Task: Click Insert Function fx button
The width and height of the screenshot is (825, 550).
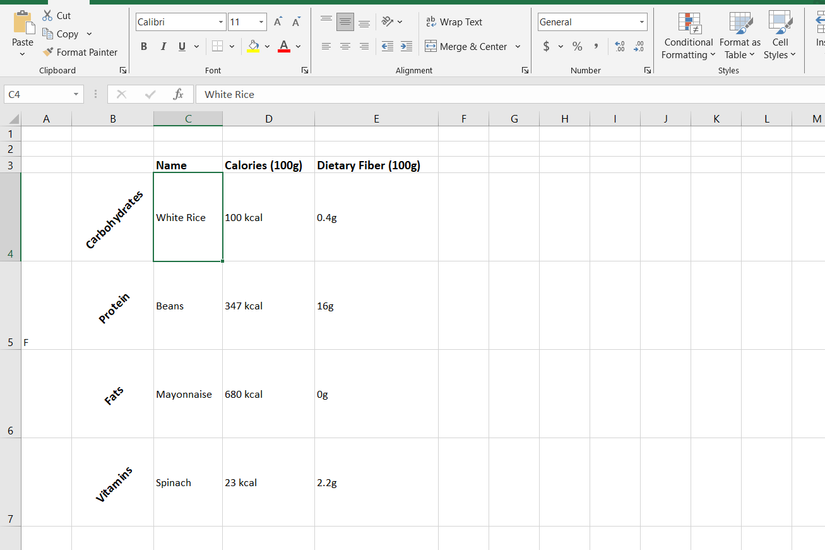Action: tap(178, 94)
